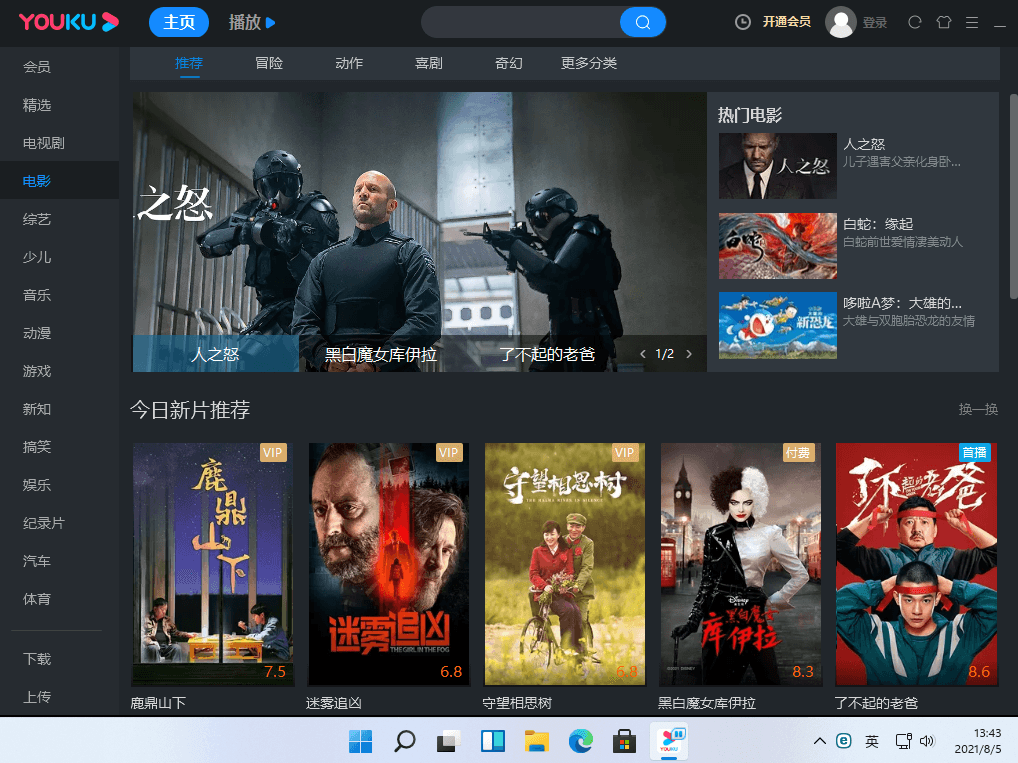Viewport: 1018px width, 763px height.
Task: Open 更多分类 more categories
Action: (589, 63)
